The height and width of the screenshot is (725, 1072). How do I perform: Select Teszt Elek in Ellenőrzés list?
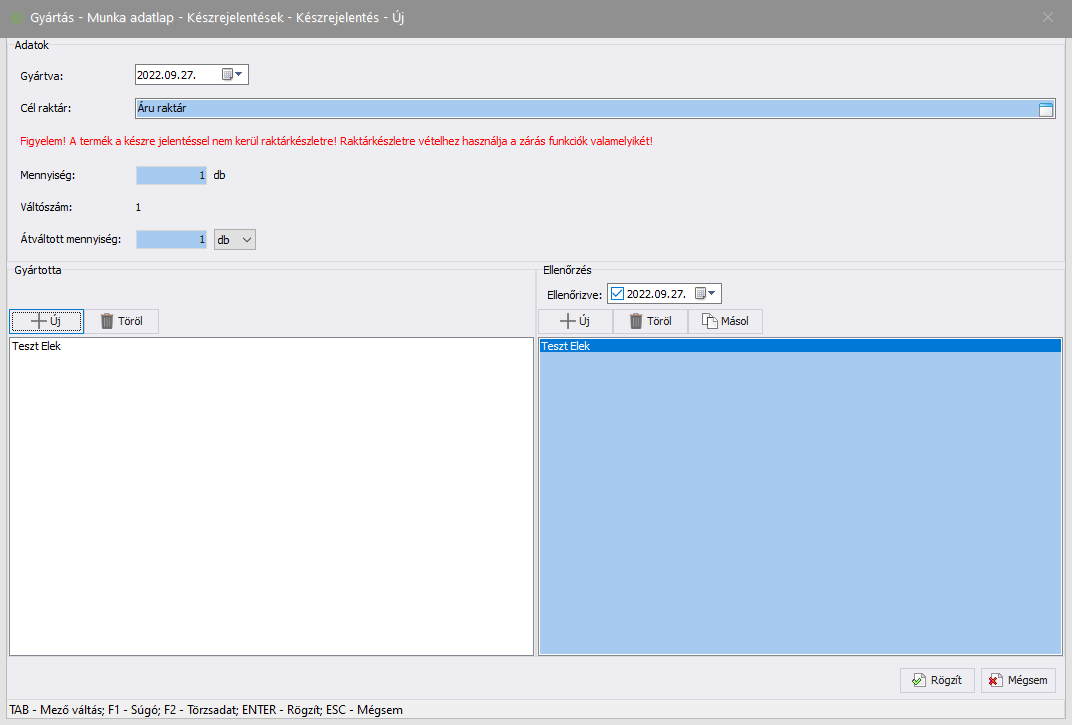point(565,346)
